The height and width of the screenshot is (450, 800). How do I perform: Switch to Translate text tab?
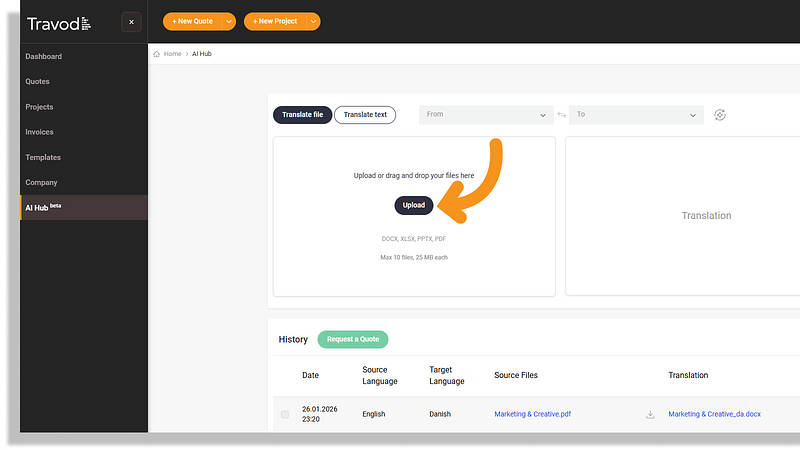click(x=365, y=115)
